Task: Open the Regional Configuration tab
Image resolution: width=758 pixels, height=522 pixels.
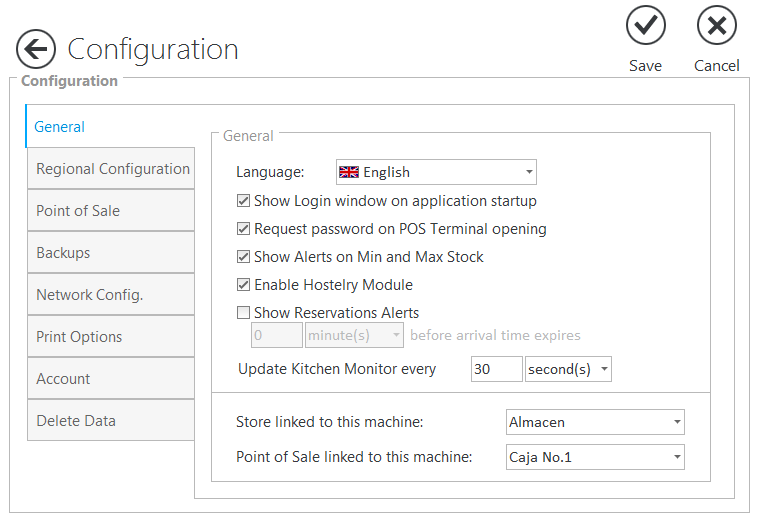Action: click(x=111, y=169)
